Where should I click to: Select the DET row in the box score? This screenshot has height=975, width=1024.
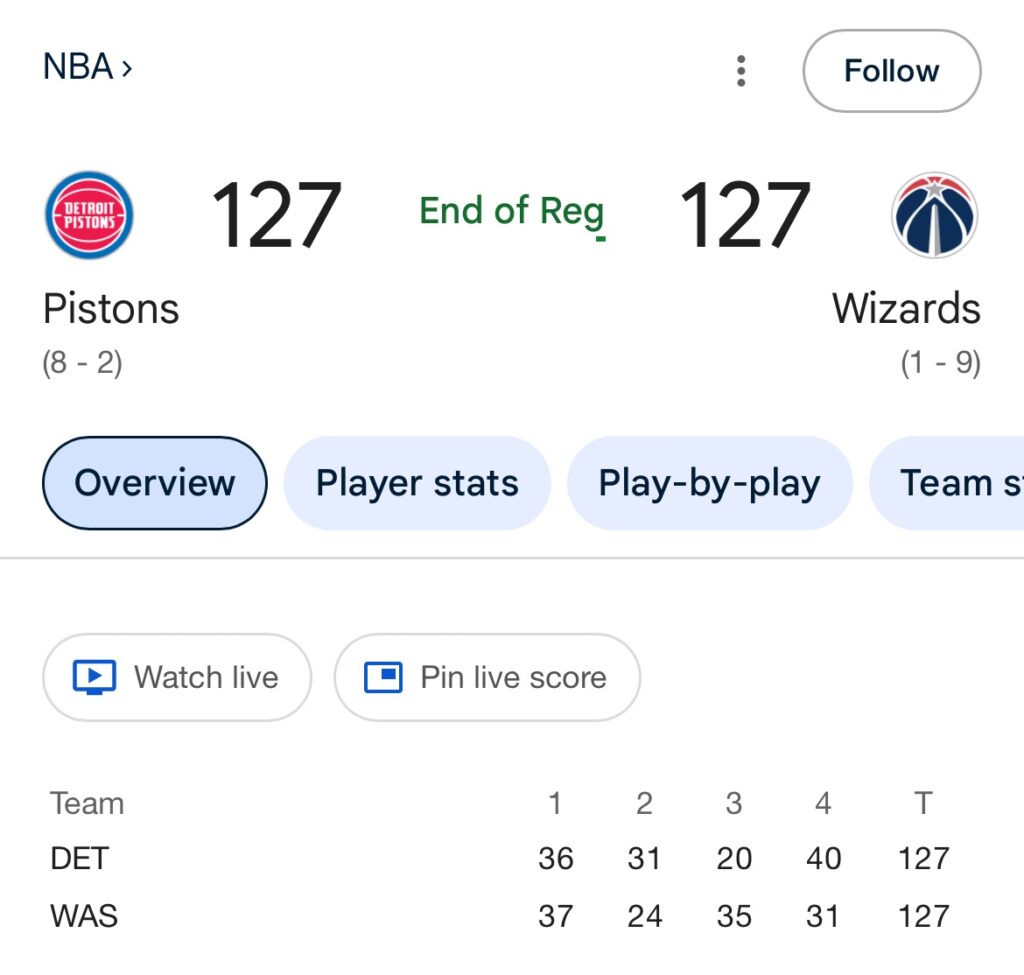point(80,858)
